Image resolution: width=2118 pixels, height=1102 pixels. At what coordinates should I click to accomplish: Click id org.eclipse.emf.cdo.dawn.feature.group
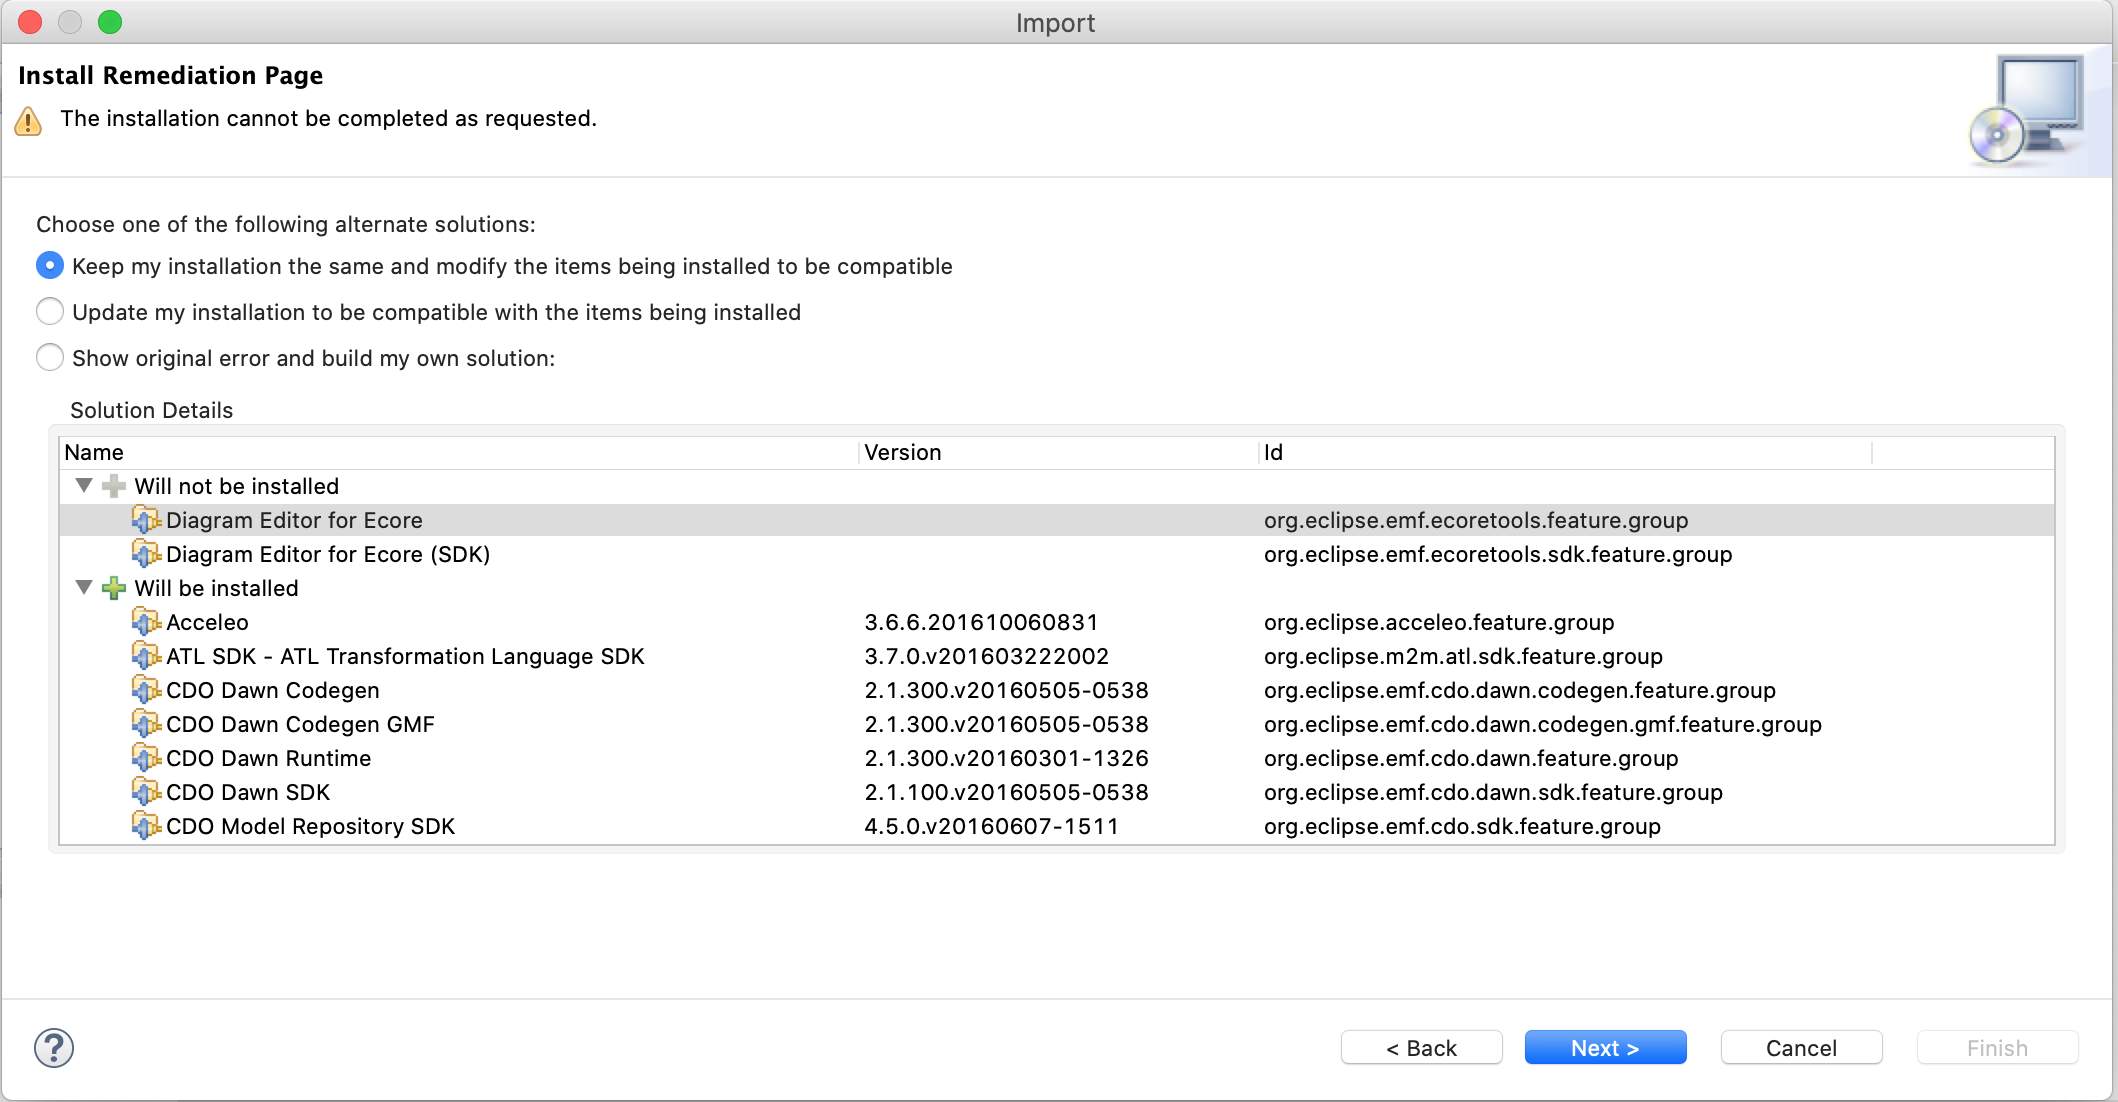(x=1471, y=758)
